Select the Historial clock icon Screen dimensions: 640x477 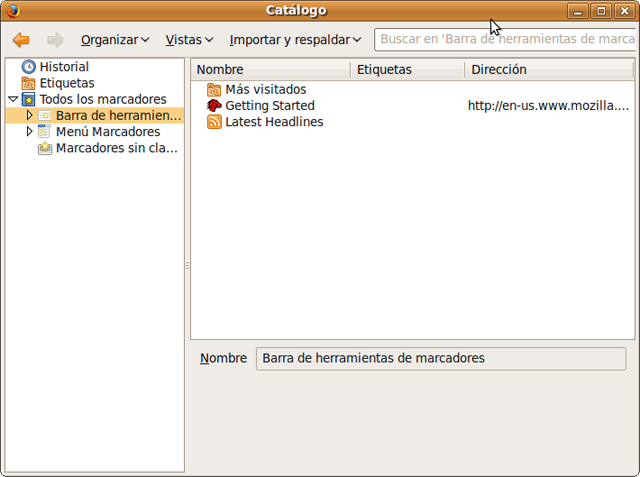pyautogui.click(x=28, y=67)
